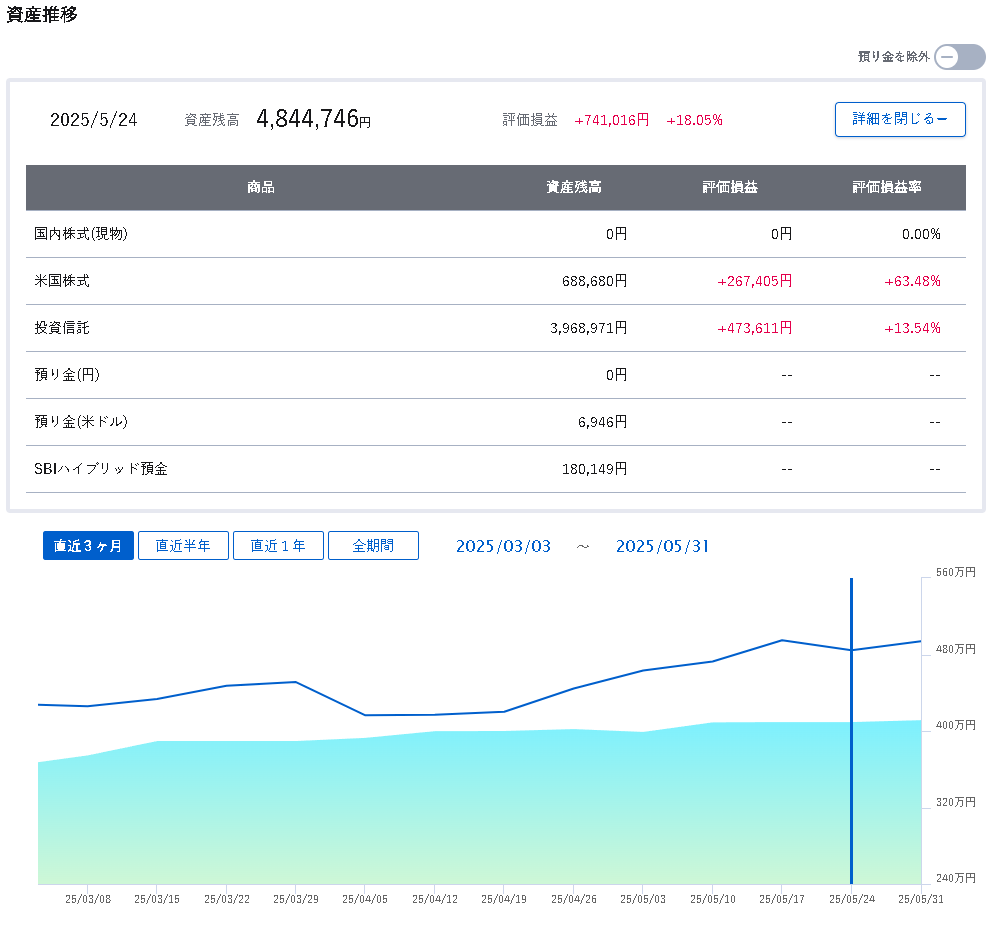Image resolution: width=996 pixels, height=929 pixels.
Task: Select the 米国株式 row label
Action: click(62, 281)
